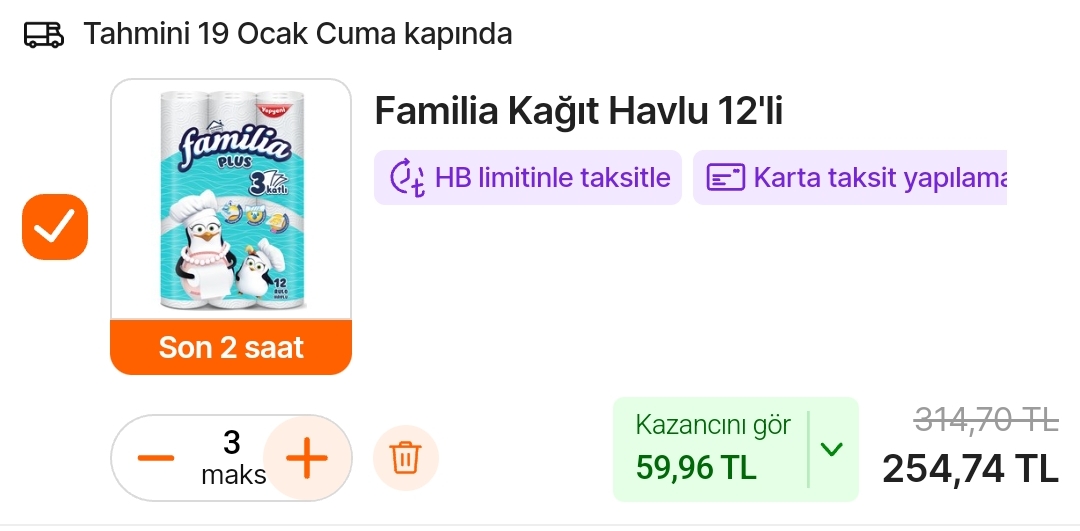Image resolution: width=1080 pixels, height=531 pixels.
Task: Click the credit card icon in the Karta taksit chip
Action: coord(726,178)
